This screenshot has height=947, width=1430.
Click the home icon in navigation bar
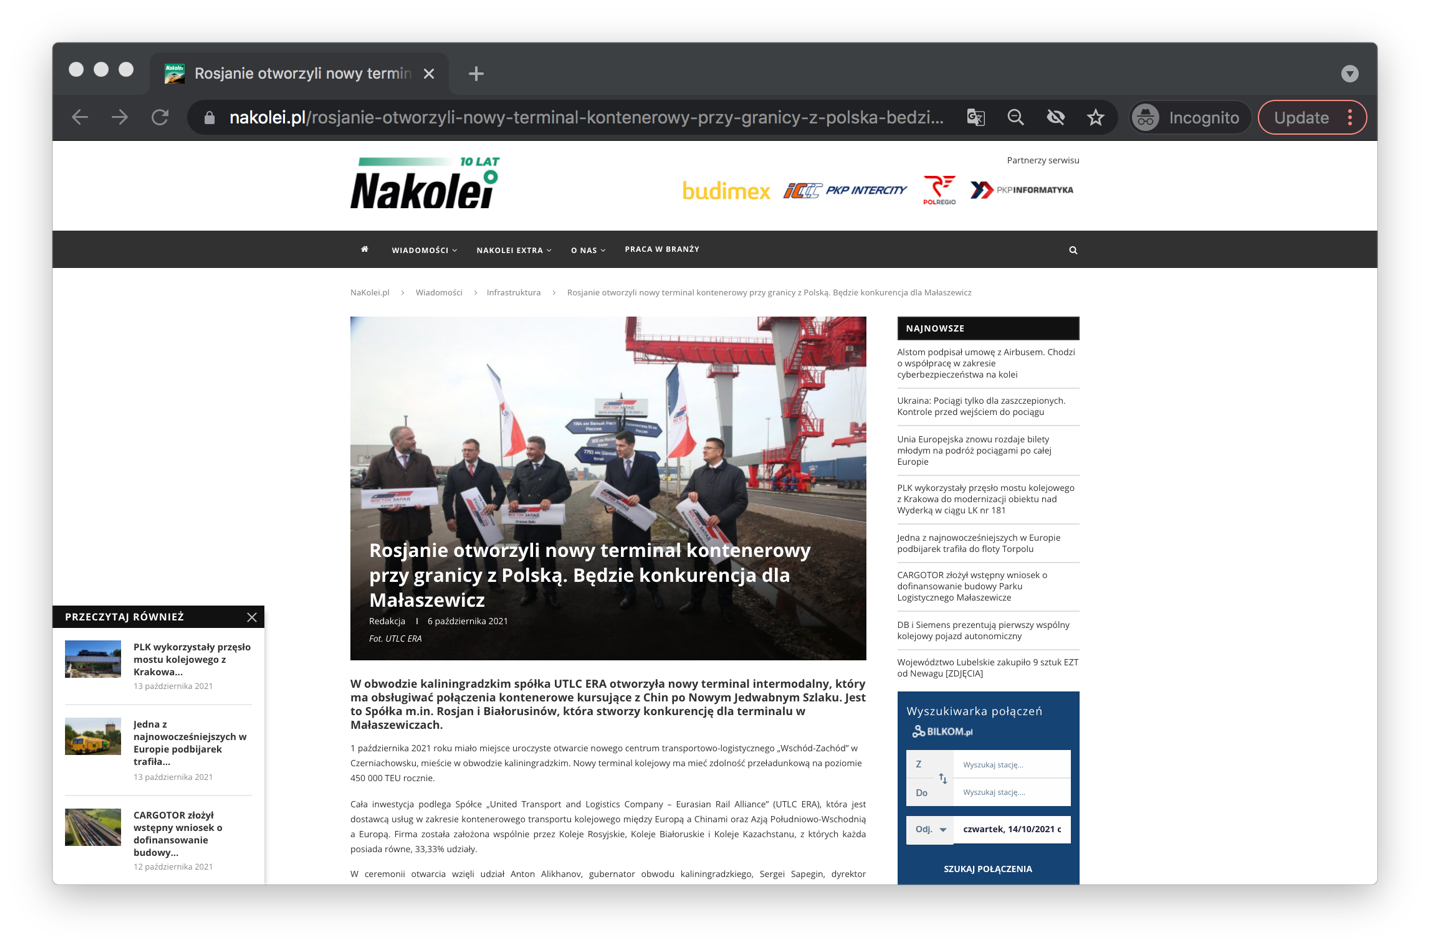364,249
